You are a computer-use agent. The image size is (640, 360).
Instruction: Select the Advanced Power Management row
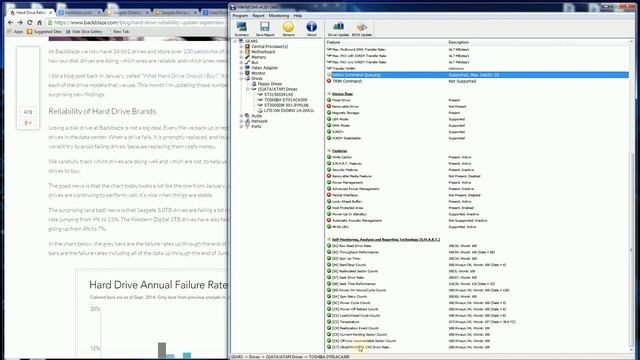click(478, 189)
